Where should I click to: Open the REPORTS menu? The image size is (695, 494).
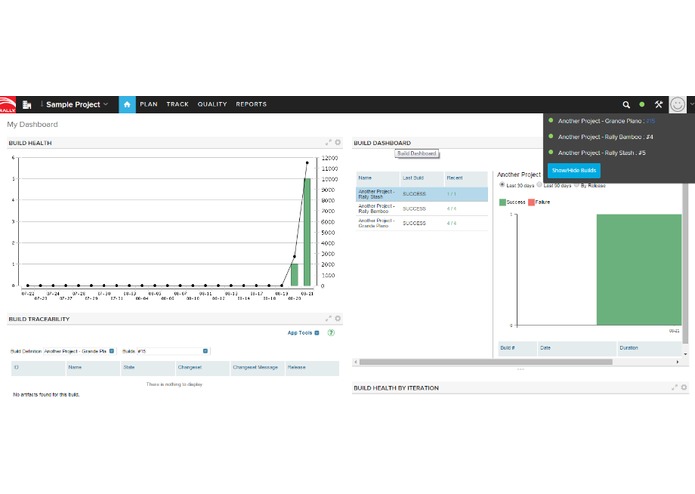click(x=251, y=104)
